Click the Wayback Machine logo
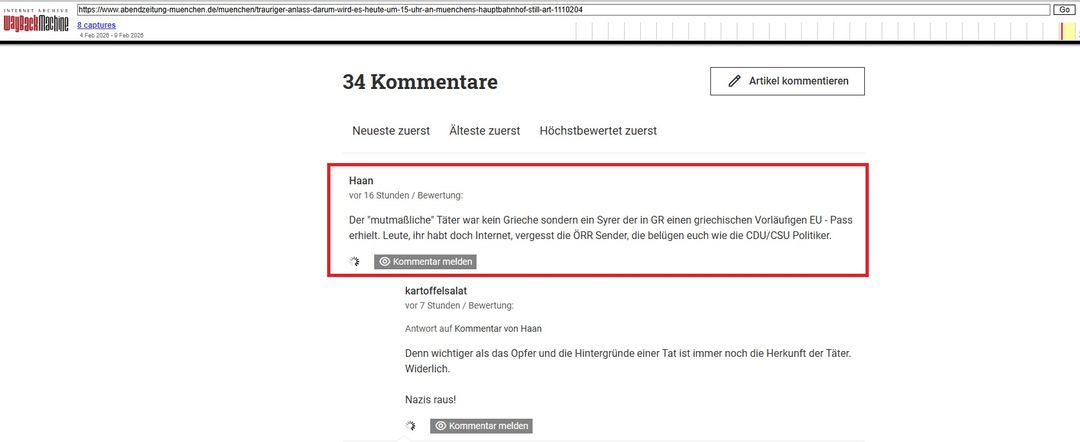 click(x=37, y=22)
